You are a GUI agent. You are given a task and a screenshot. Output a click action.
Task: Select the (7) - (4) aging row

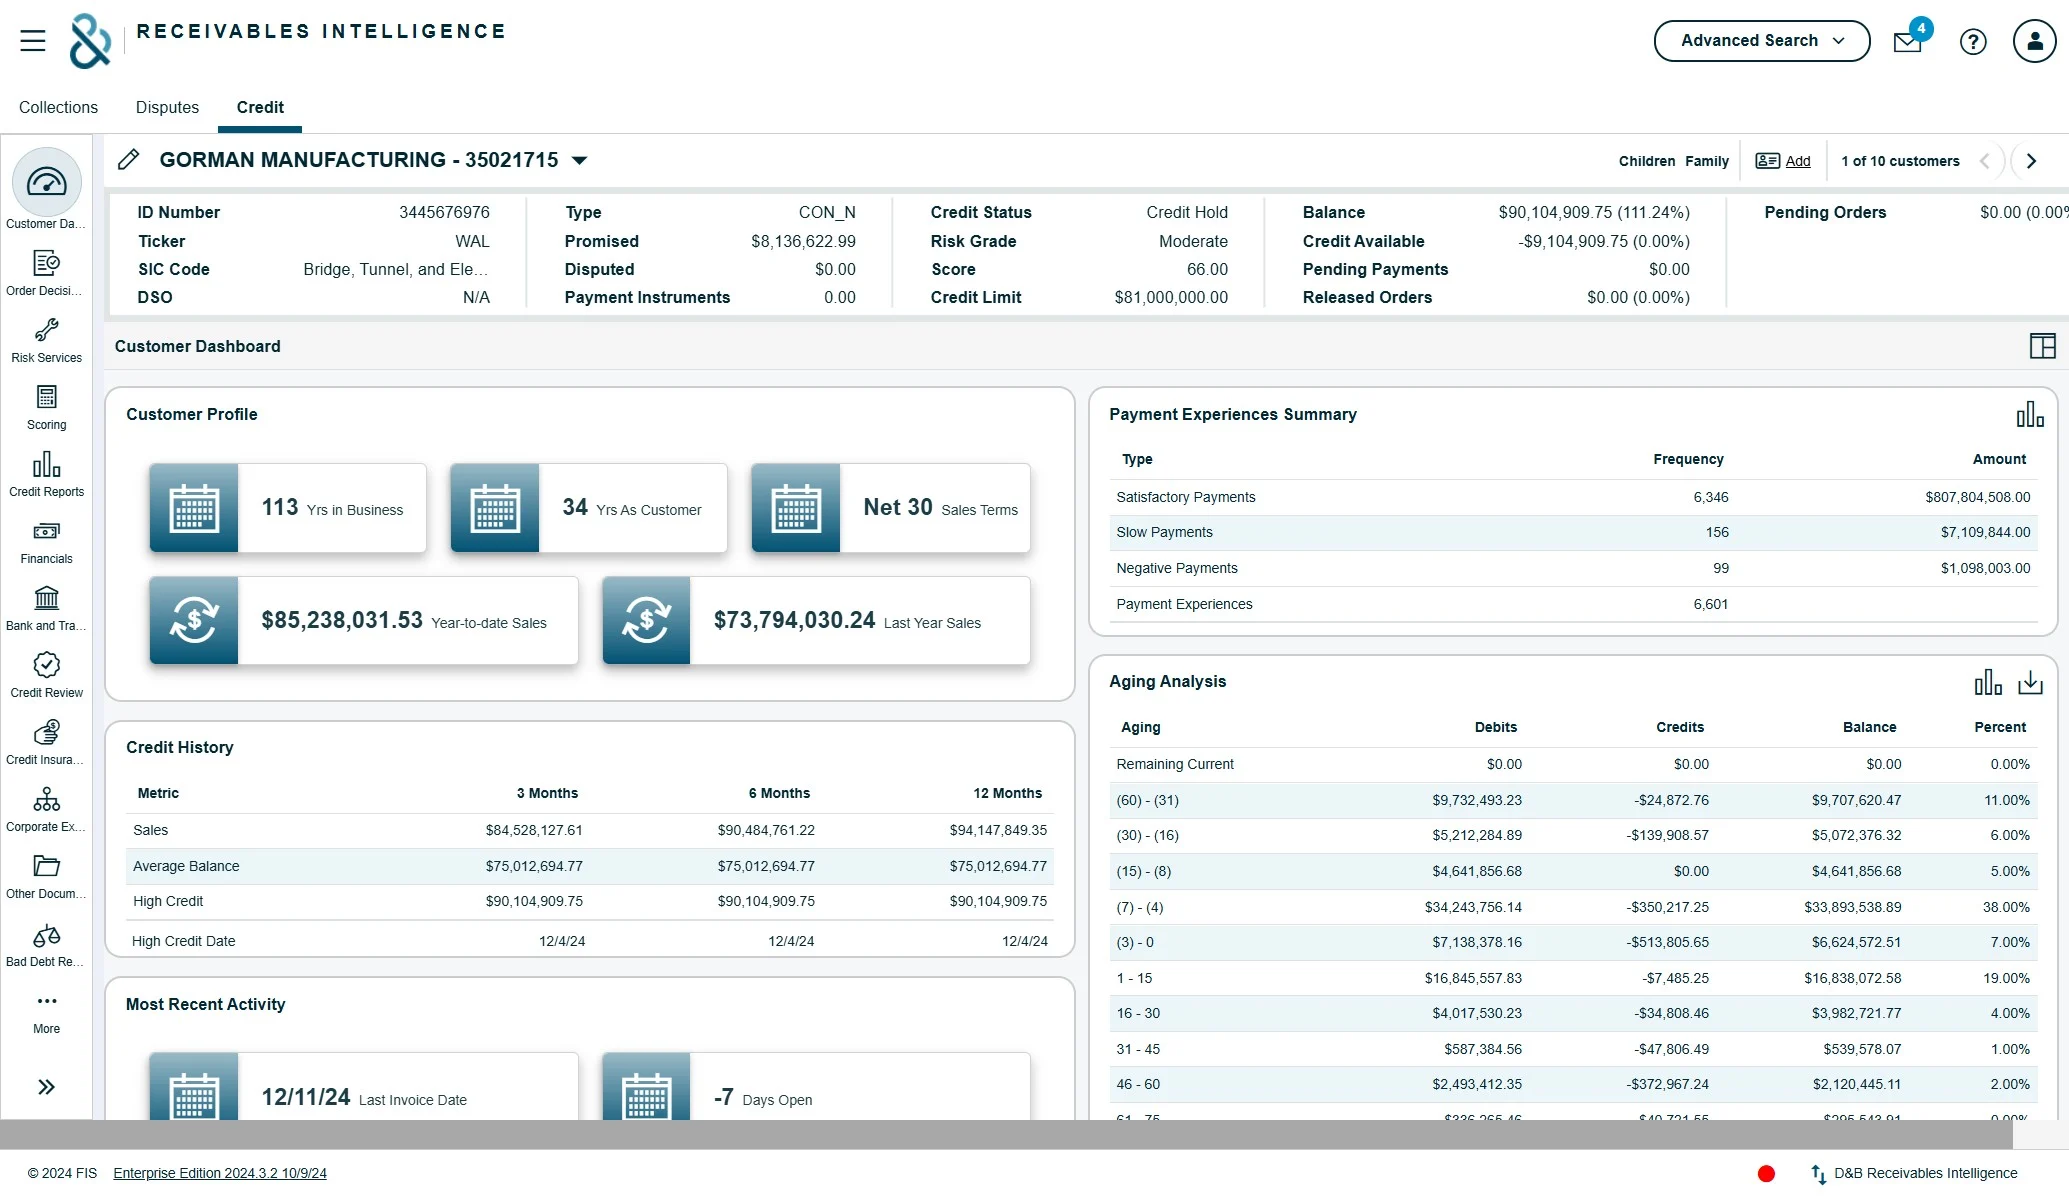click(1573, 908)
